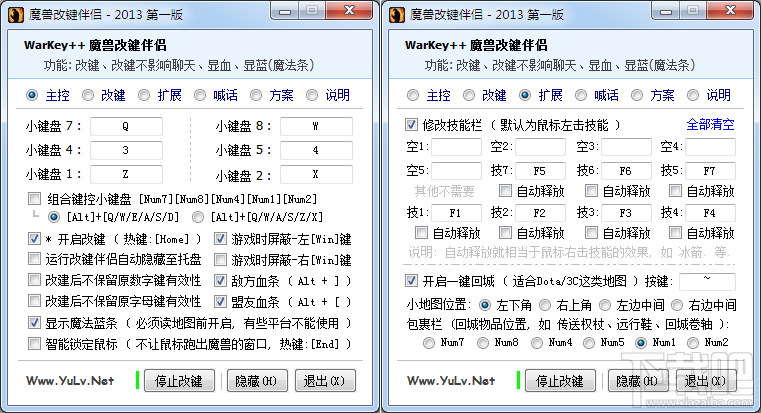Screen dimensions: 761x413
Task: Click 小键盘 1 key field containing Z
Action: point(126,174)
